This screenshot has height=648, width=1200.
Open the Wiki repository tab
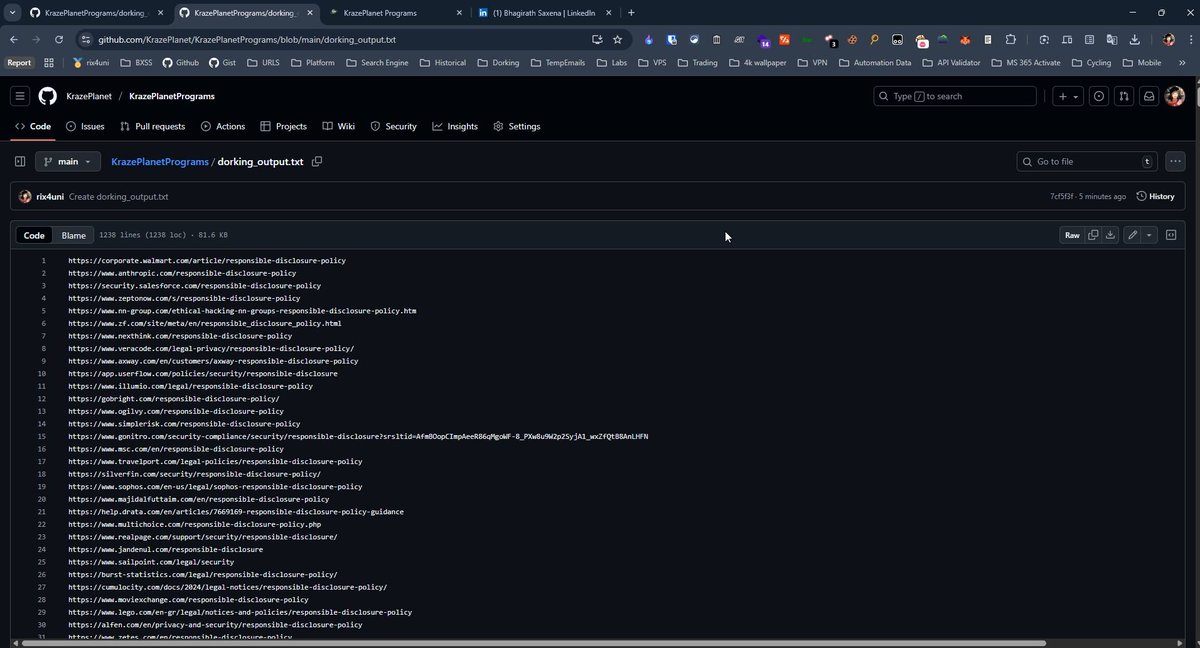(339, 126)
